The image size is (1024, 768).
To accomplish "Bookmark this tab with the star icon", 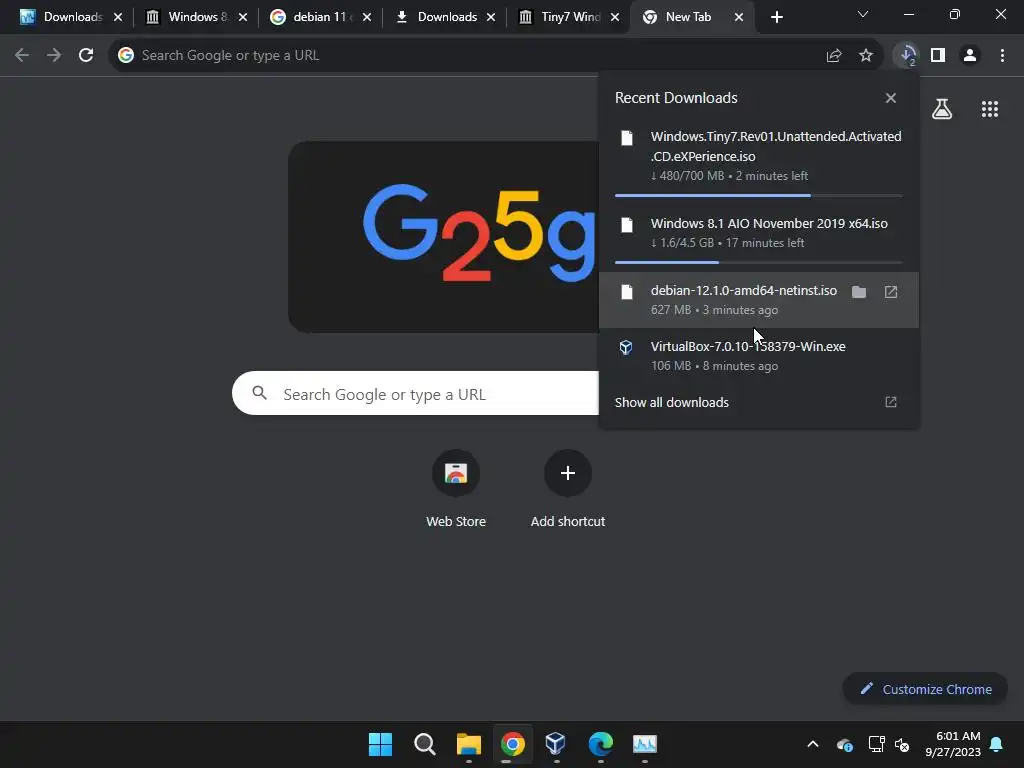I will point(866,56).
